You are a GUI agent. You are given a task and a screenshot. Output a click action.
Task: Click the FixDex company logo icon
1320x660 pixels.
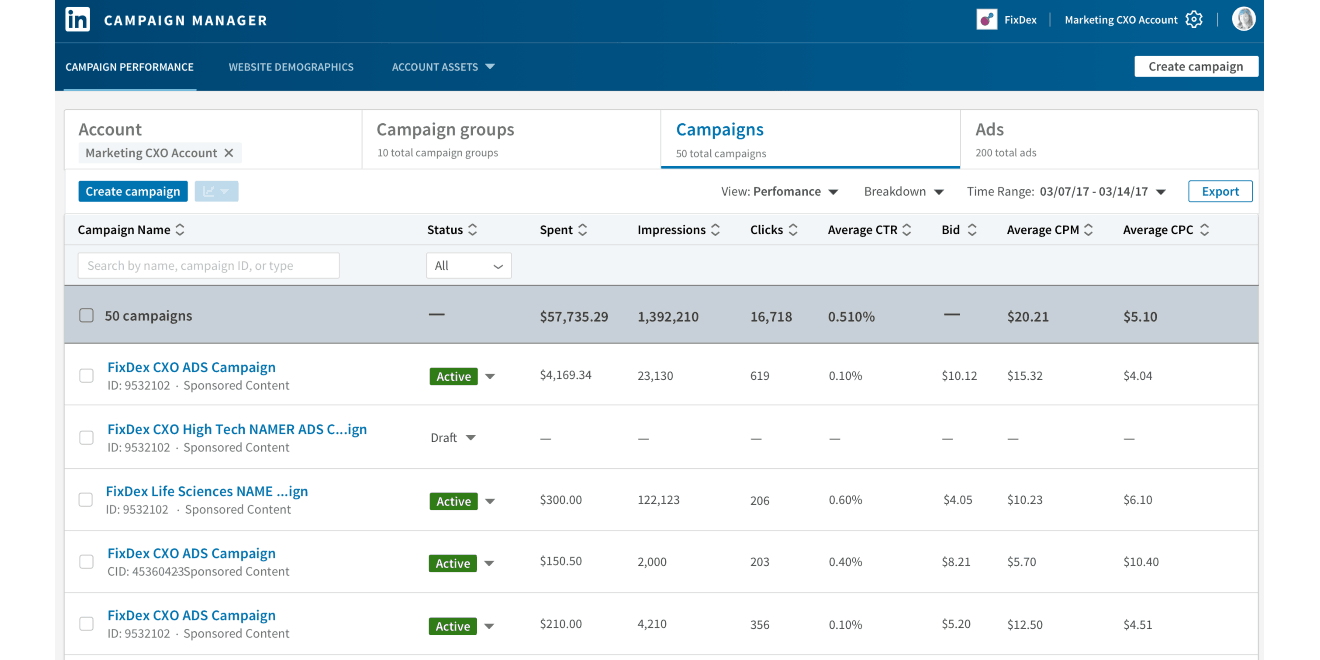tap(986, 19)
